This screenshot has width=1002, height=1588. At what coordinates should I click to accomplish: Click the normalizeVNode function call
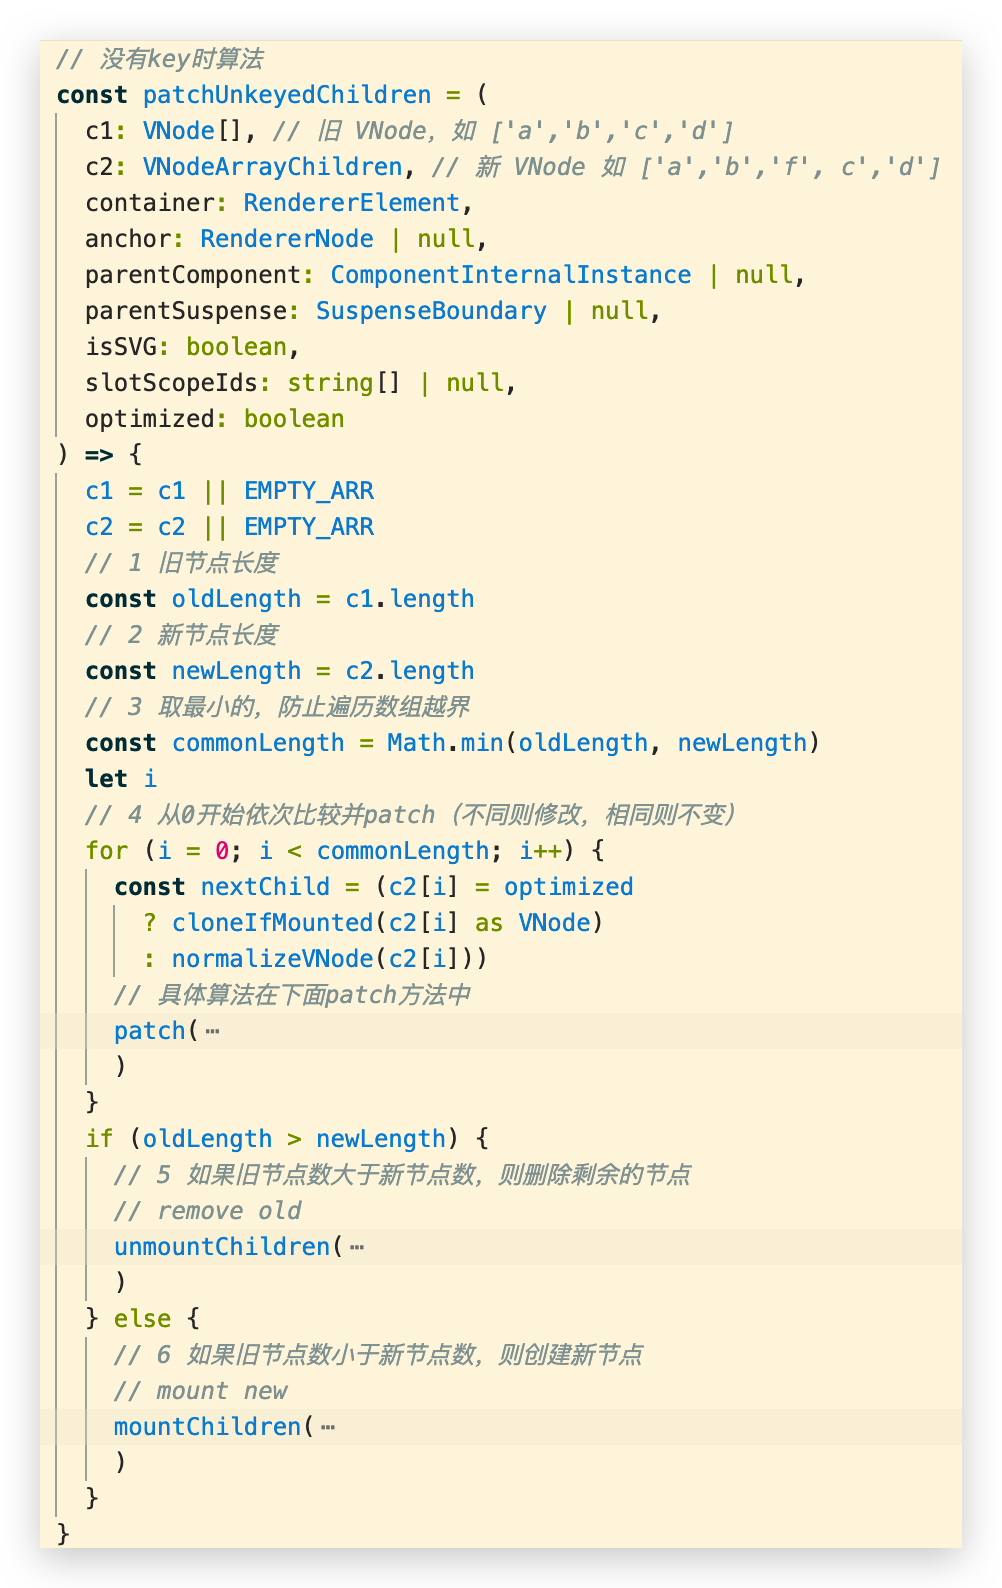pyautogui.click(x=272, y=959)
